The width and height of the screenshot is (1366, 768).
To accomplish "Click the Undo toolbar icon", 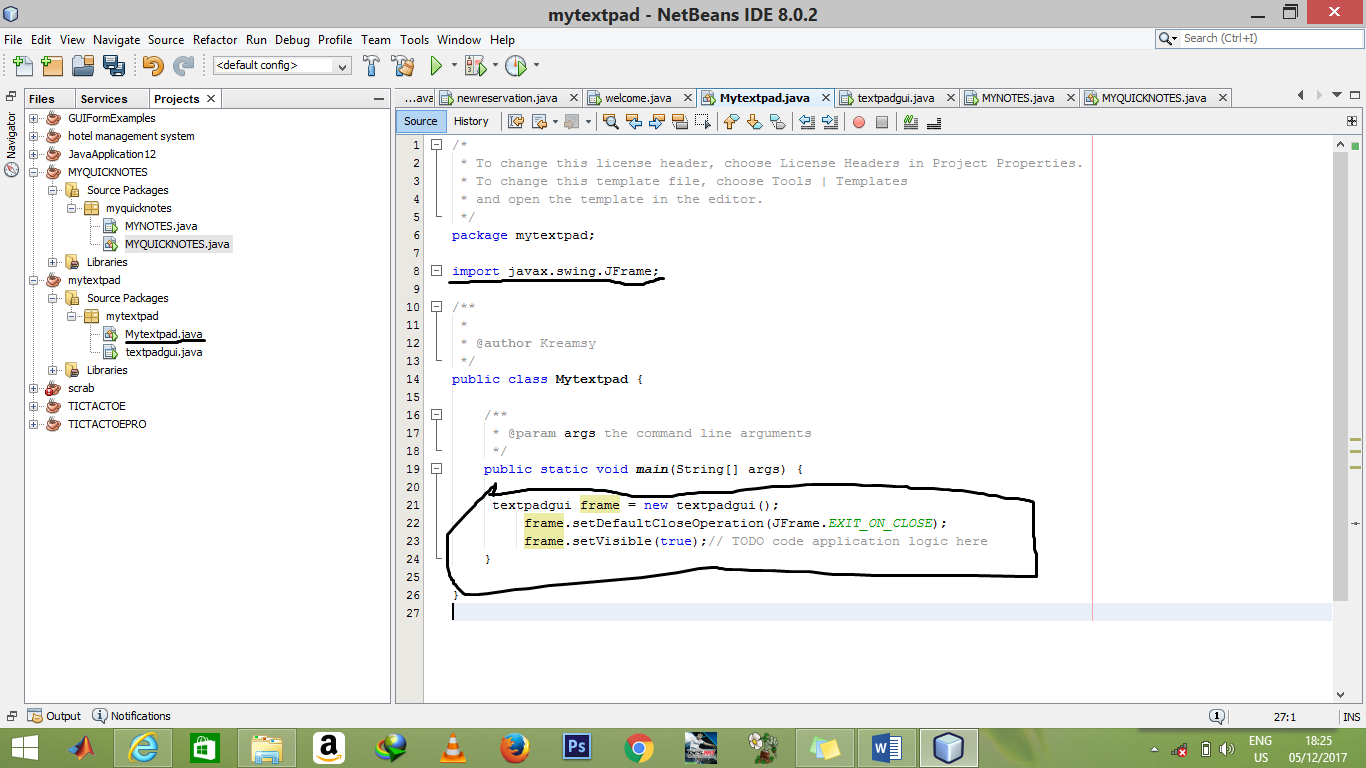I will (x=153, y=66).
